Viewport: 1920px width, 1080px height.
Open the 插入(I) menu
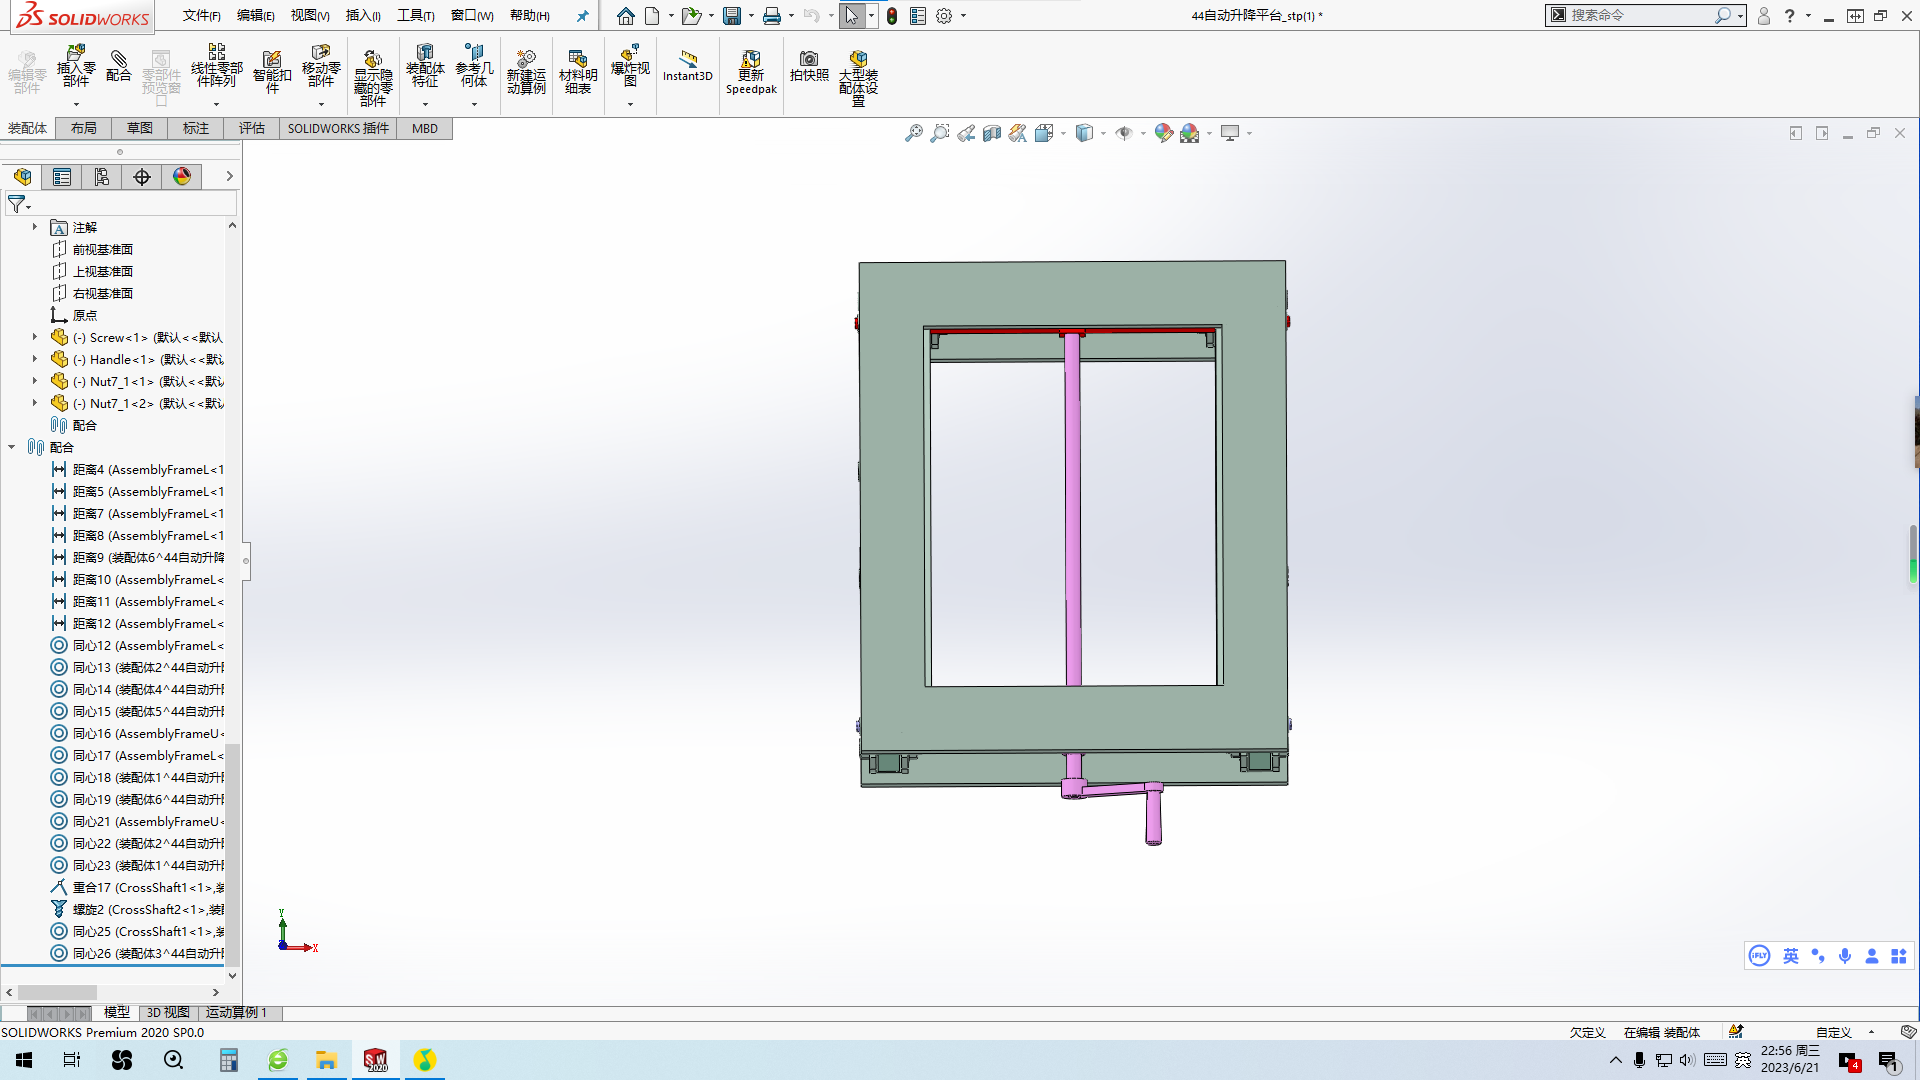pos(363,16)
